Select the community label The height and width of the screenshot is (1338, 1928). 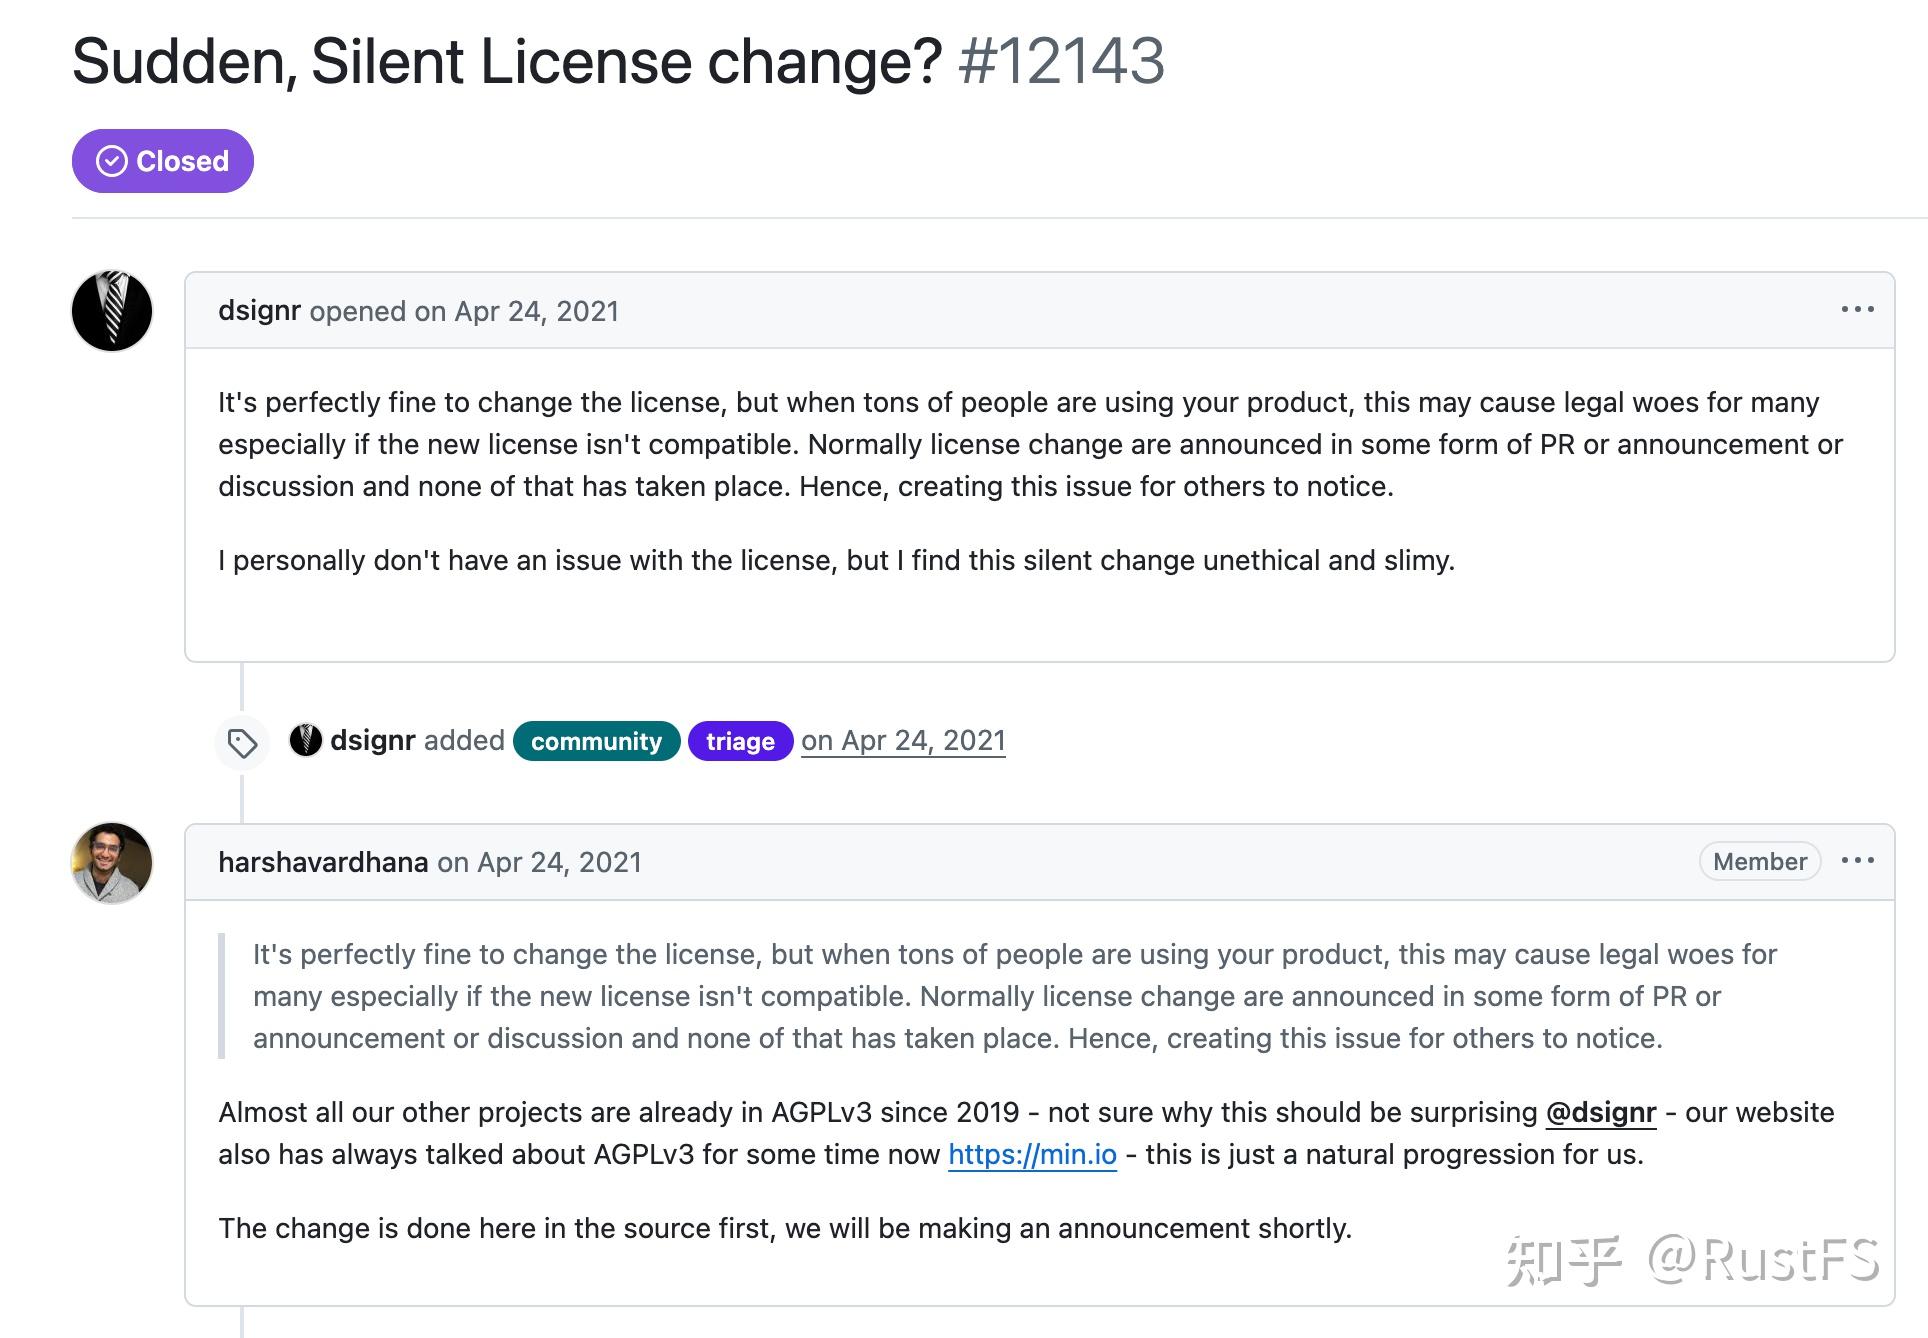[596, 741]
